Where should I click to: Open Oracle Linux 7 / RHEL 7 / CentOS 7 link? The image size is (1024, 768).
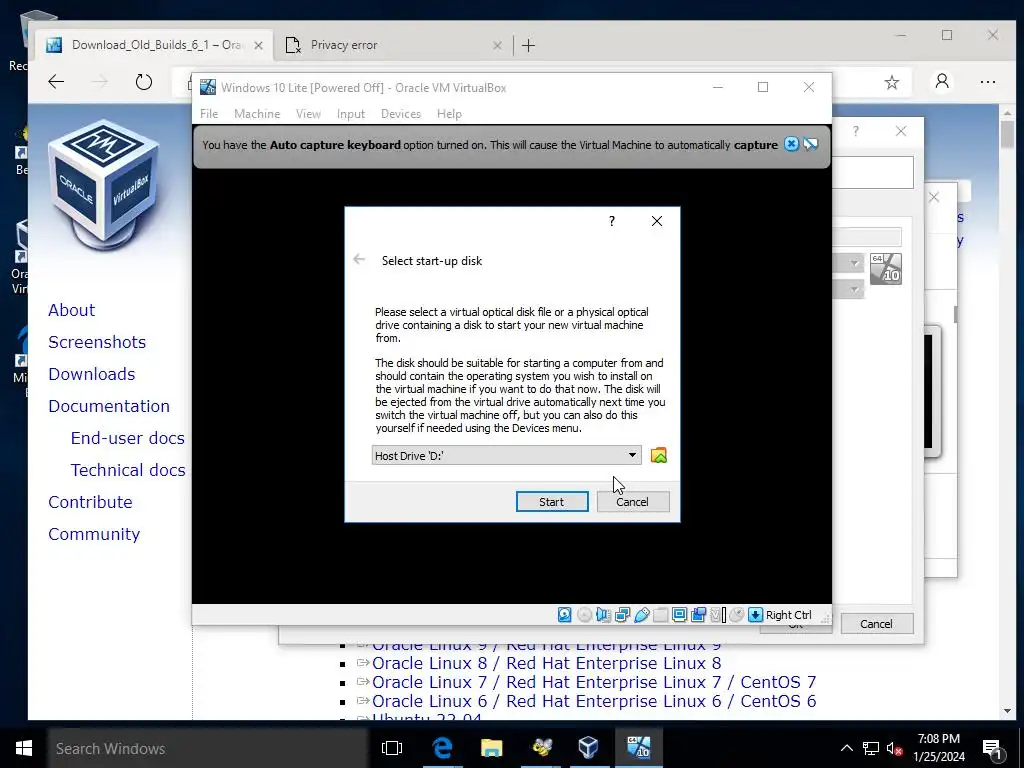pos(594,682)
